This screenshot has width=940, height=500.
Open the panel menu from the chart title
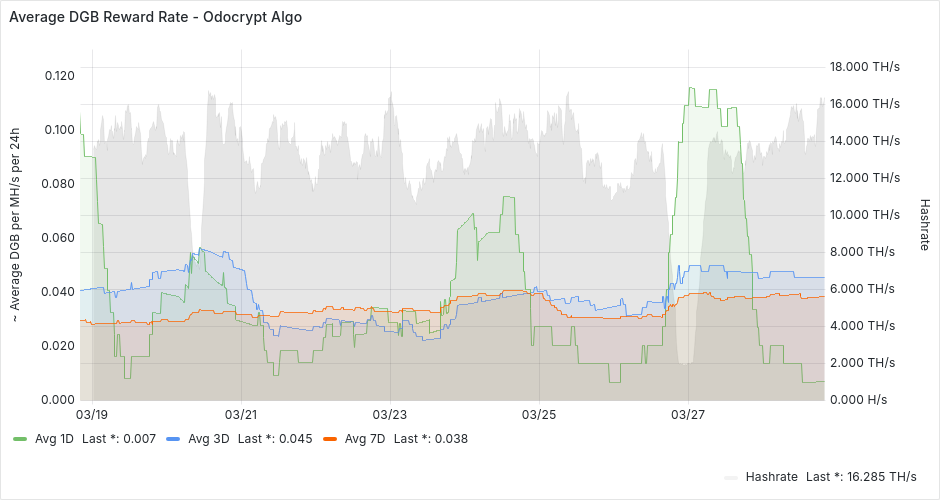click(x=155, y=18)
